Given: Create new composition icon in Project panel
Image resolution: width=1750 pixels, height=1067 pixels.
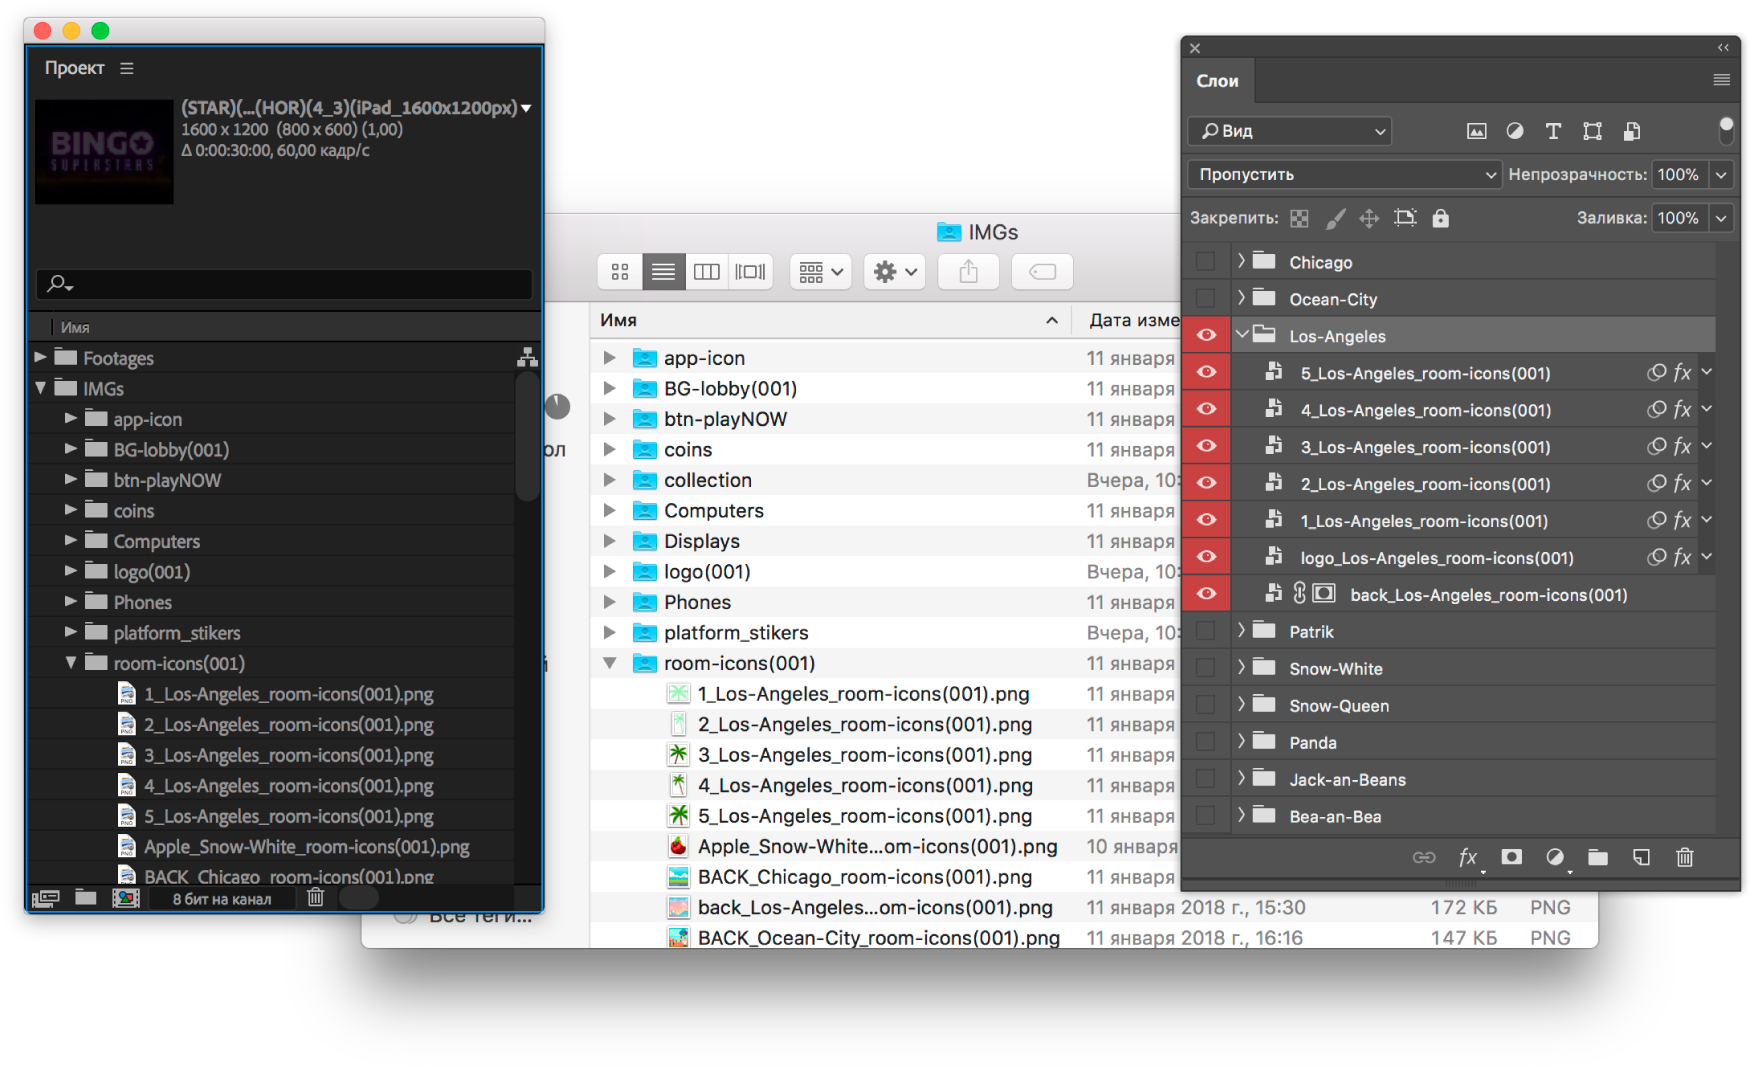Looking at the screenshot, I should tap(126, 898).
